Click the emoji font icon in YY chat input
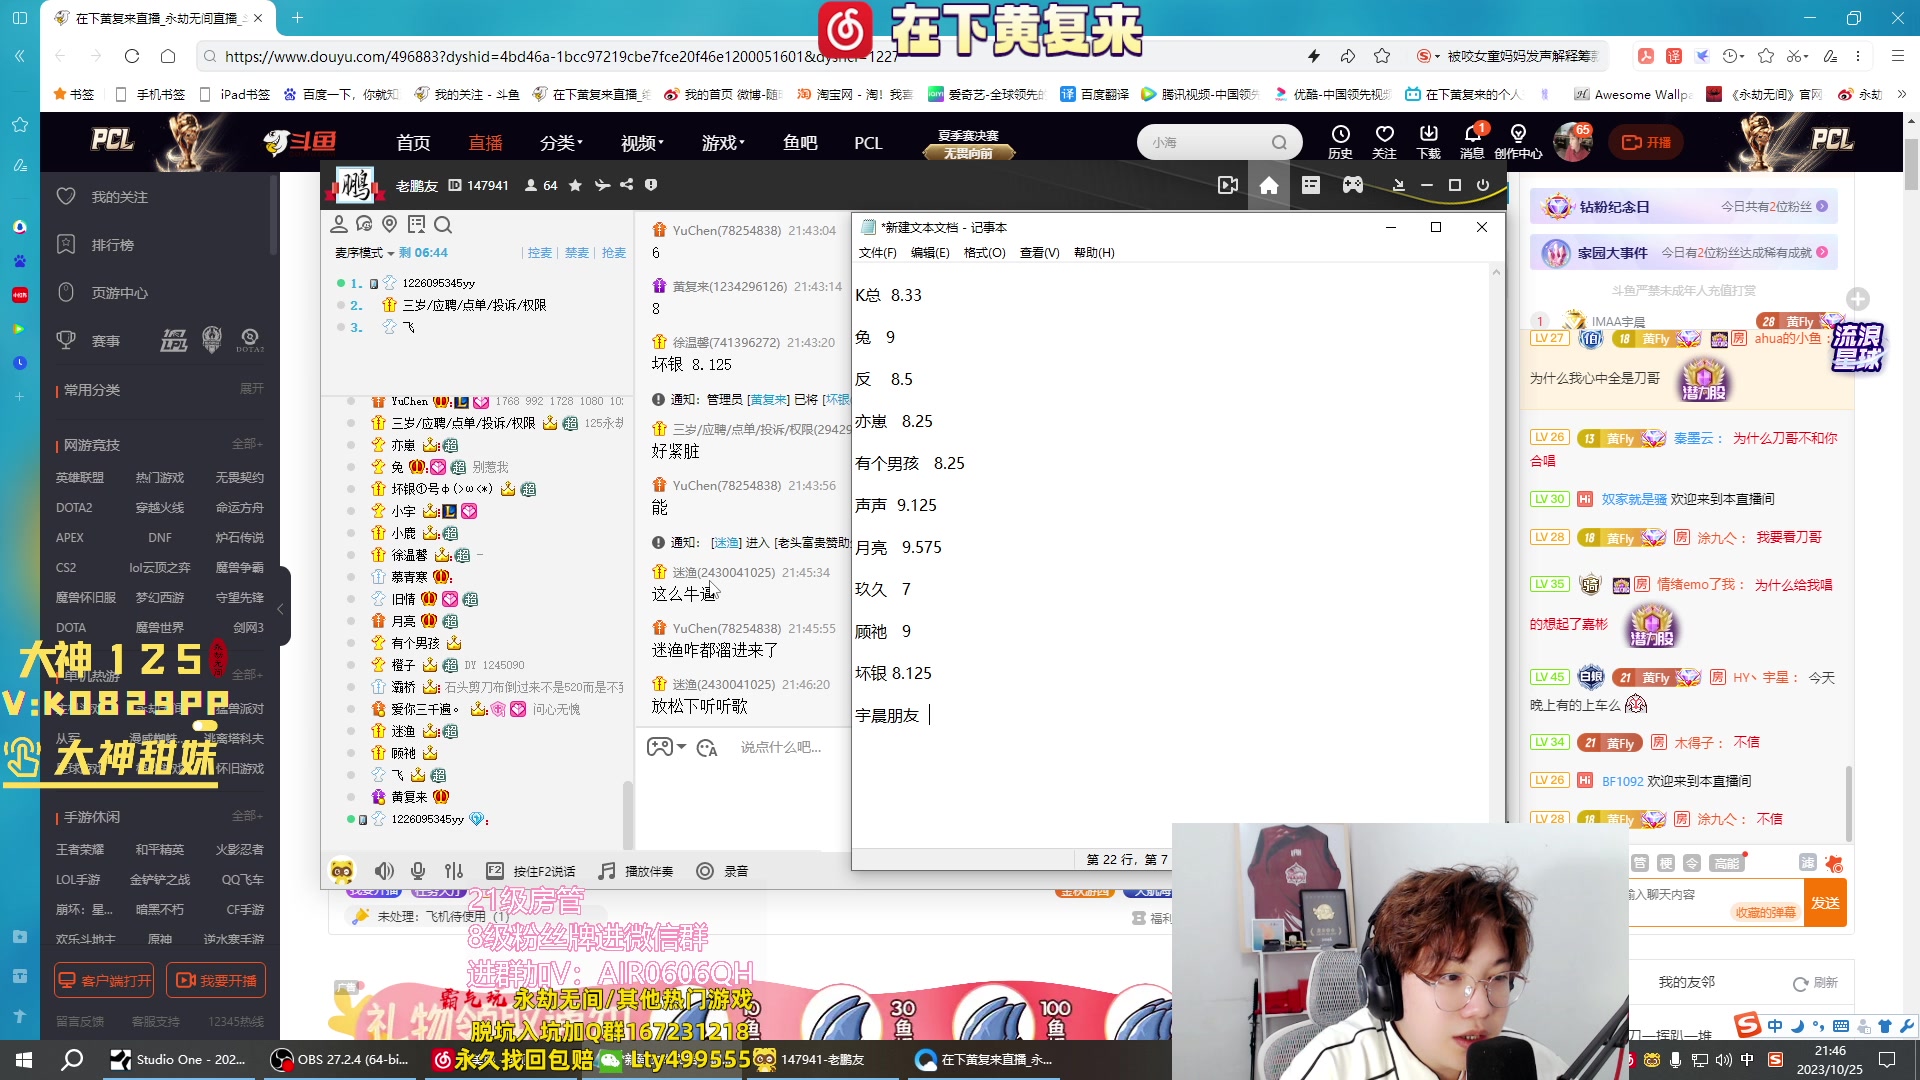The image size is (1920, 1080). (707, 748)
